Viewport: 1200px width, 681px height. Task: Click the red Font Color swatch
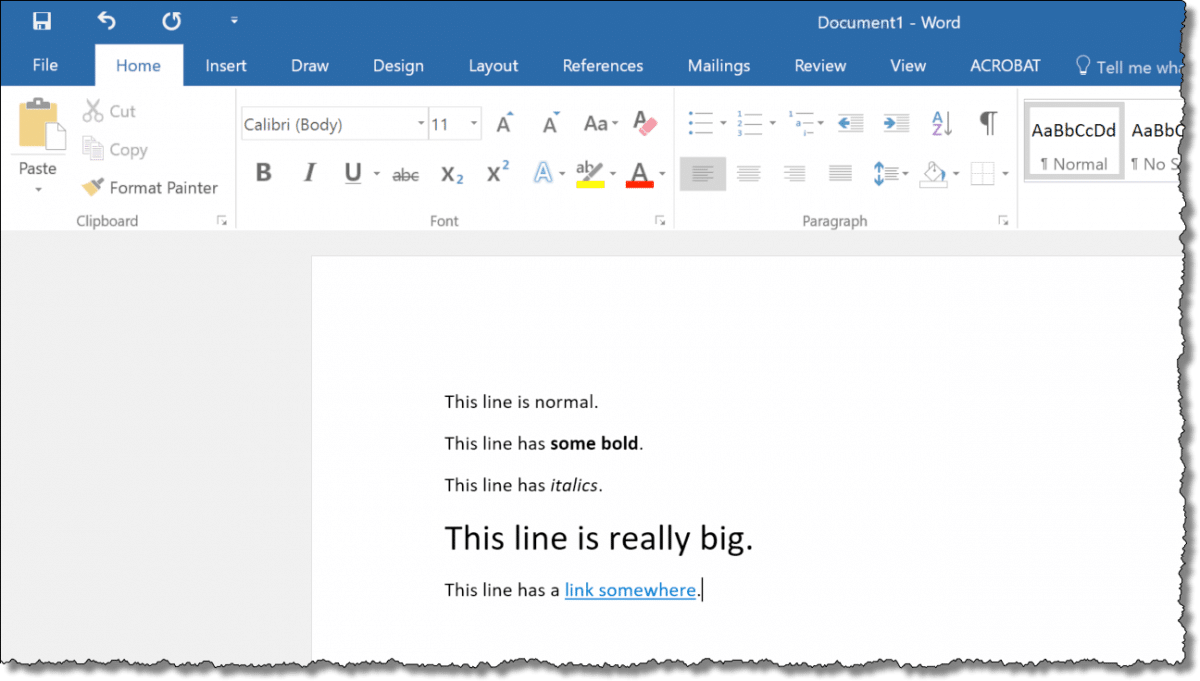[641, 173]
